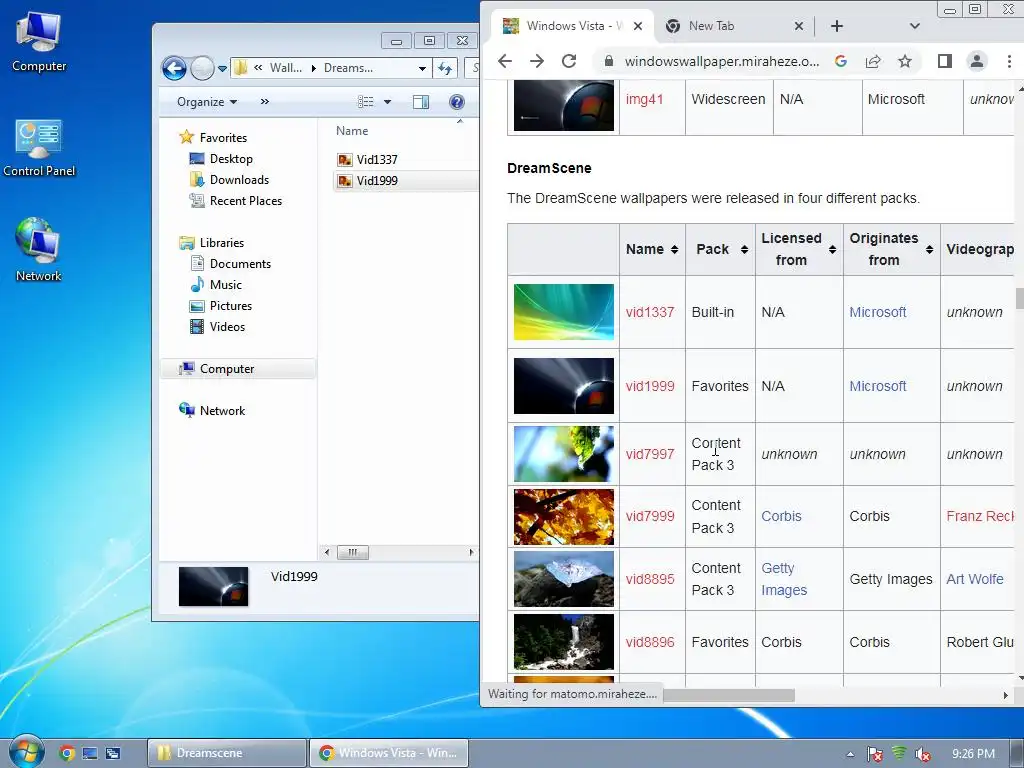
Task: Open Explorer help button
Action: tap(457, 102)
